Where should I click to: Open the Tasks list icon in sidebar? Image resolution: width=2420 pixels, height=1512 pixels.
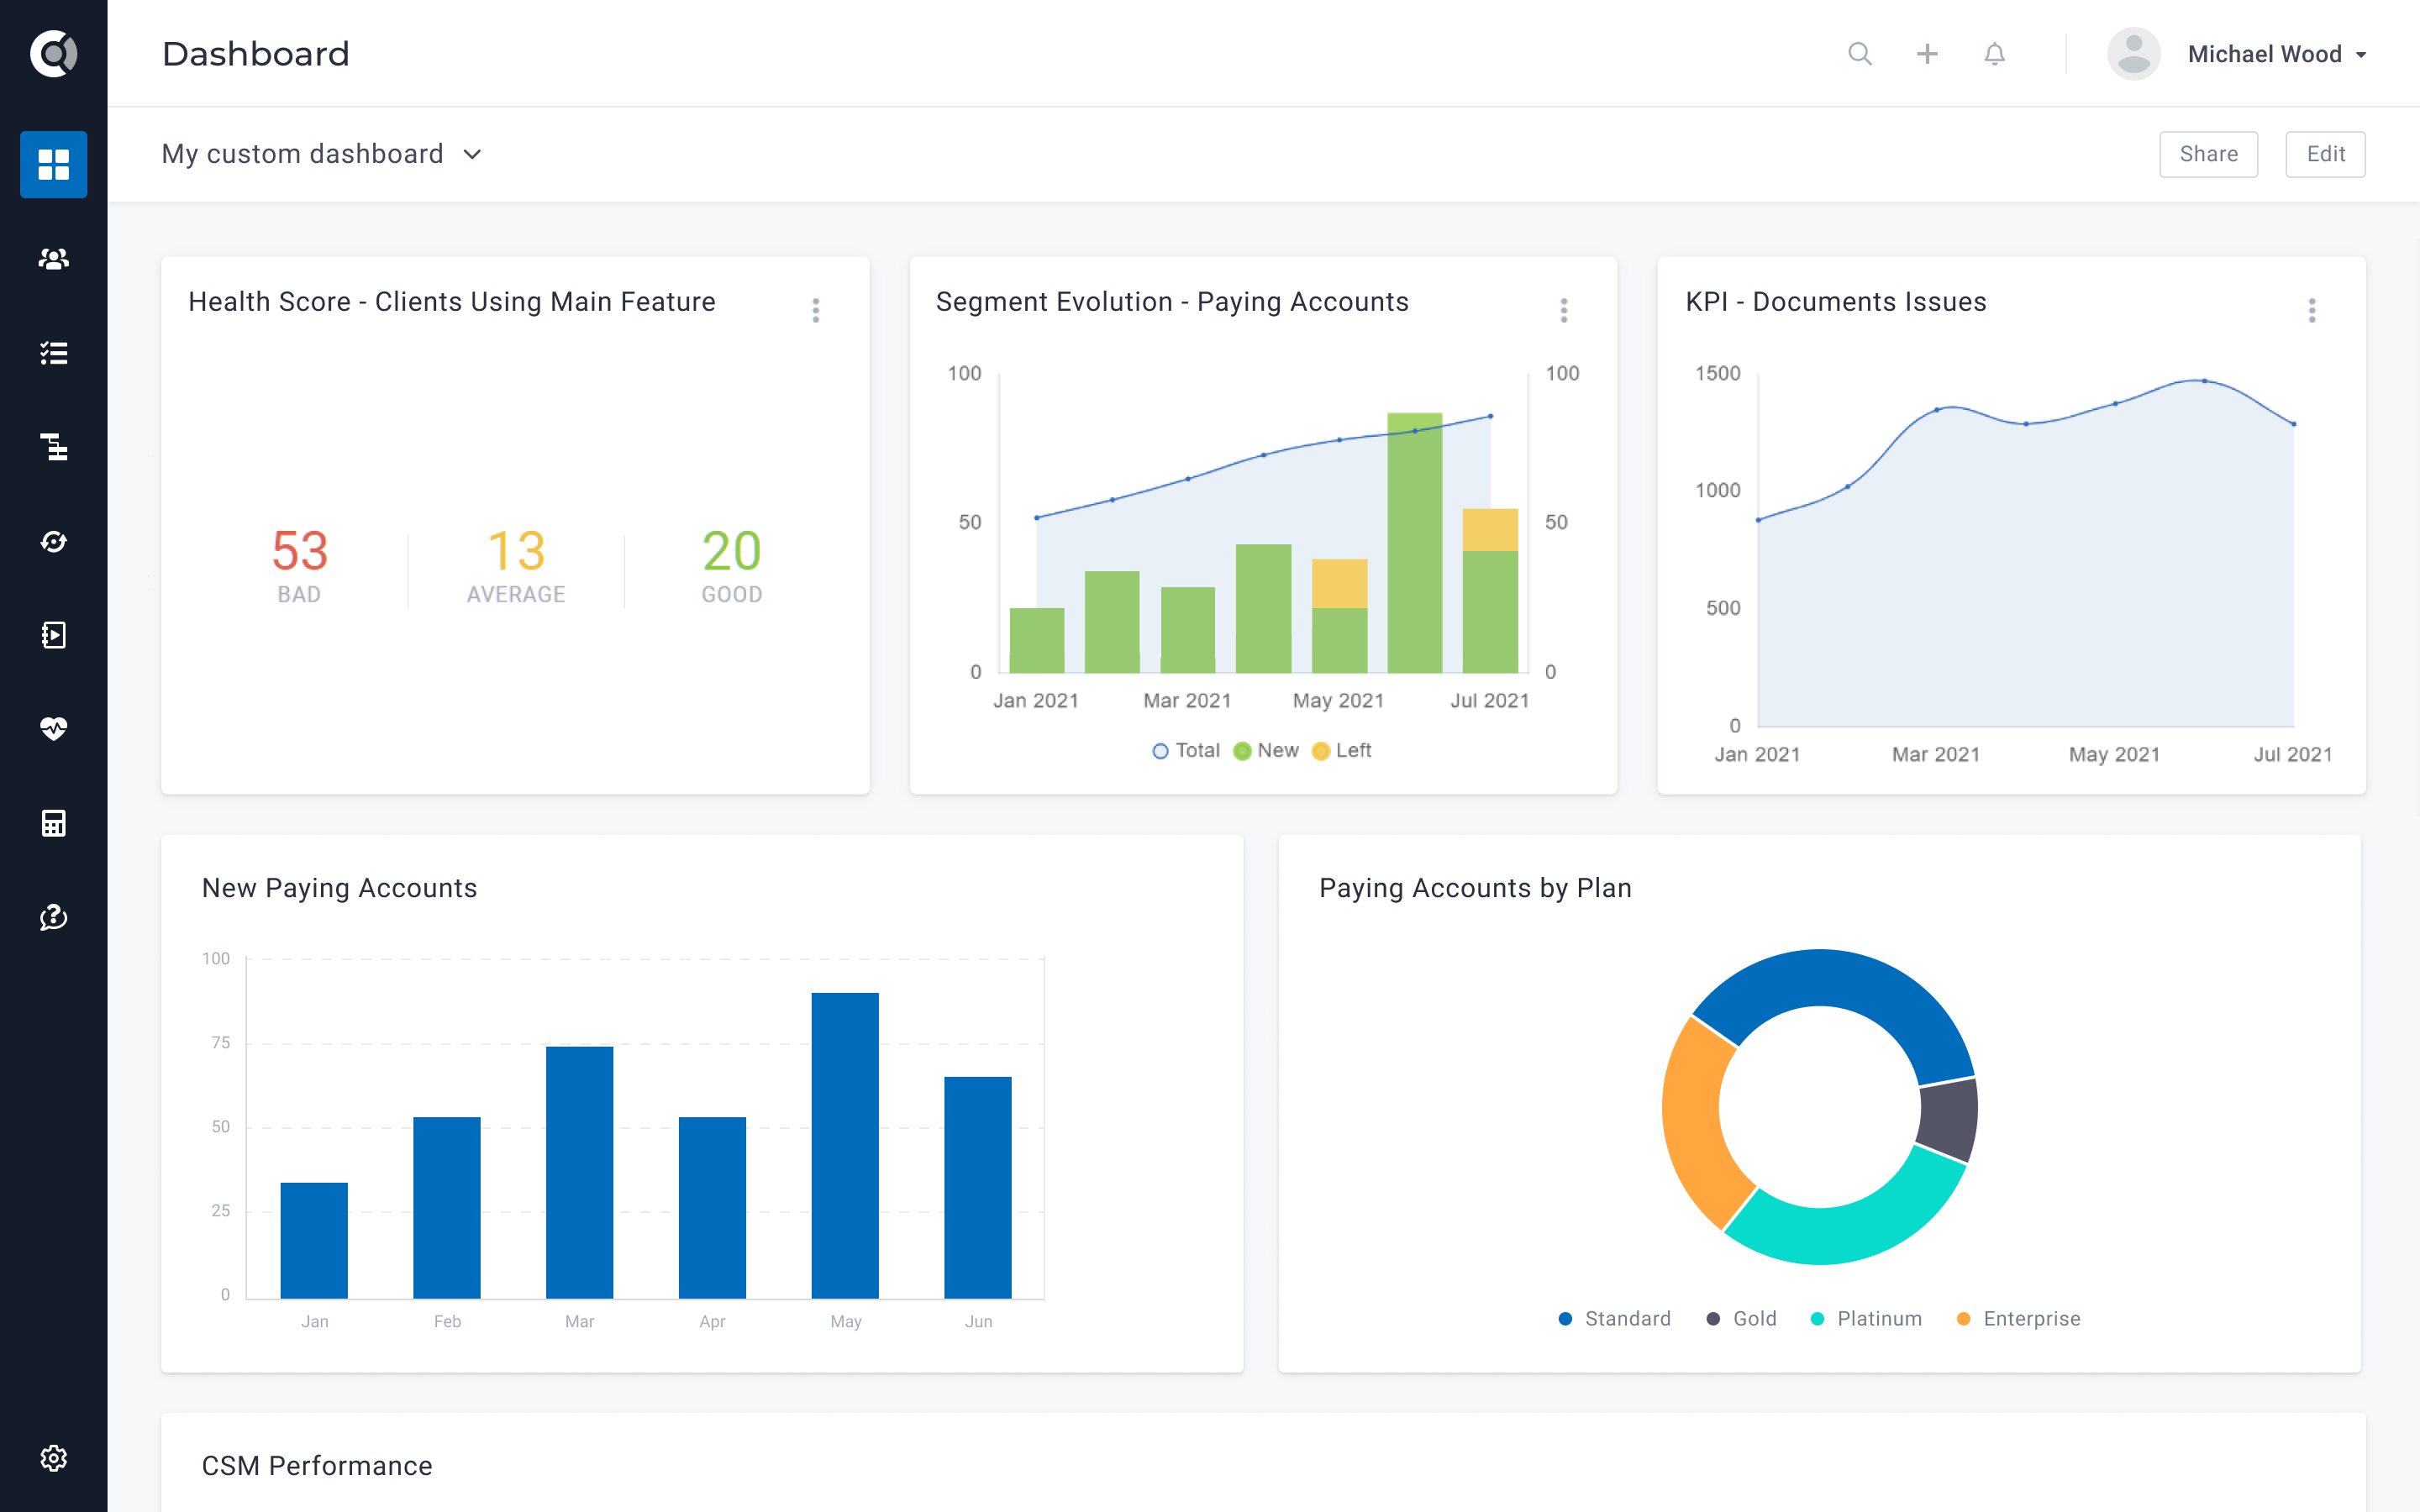click(x=52, y=354)
